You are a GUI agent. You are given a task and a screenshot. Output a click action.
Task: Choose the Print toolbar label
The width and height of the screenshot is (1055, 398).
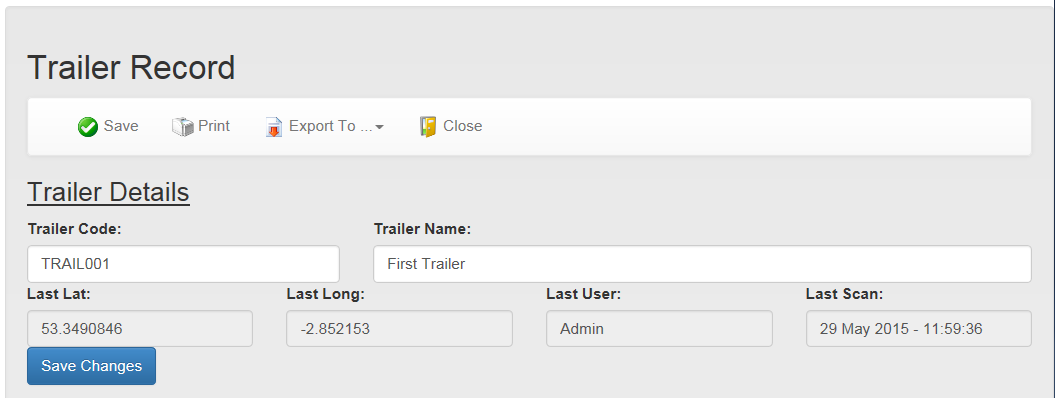click(214, 126)
